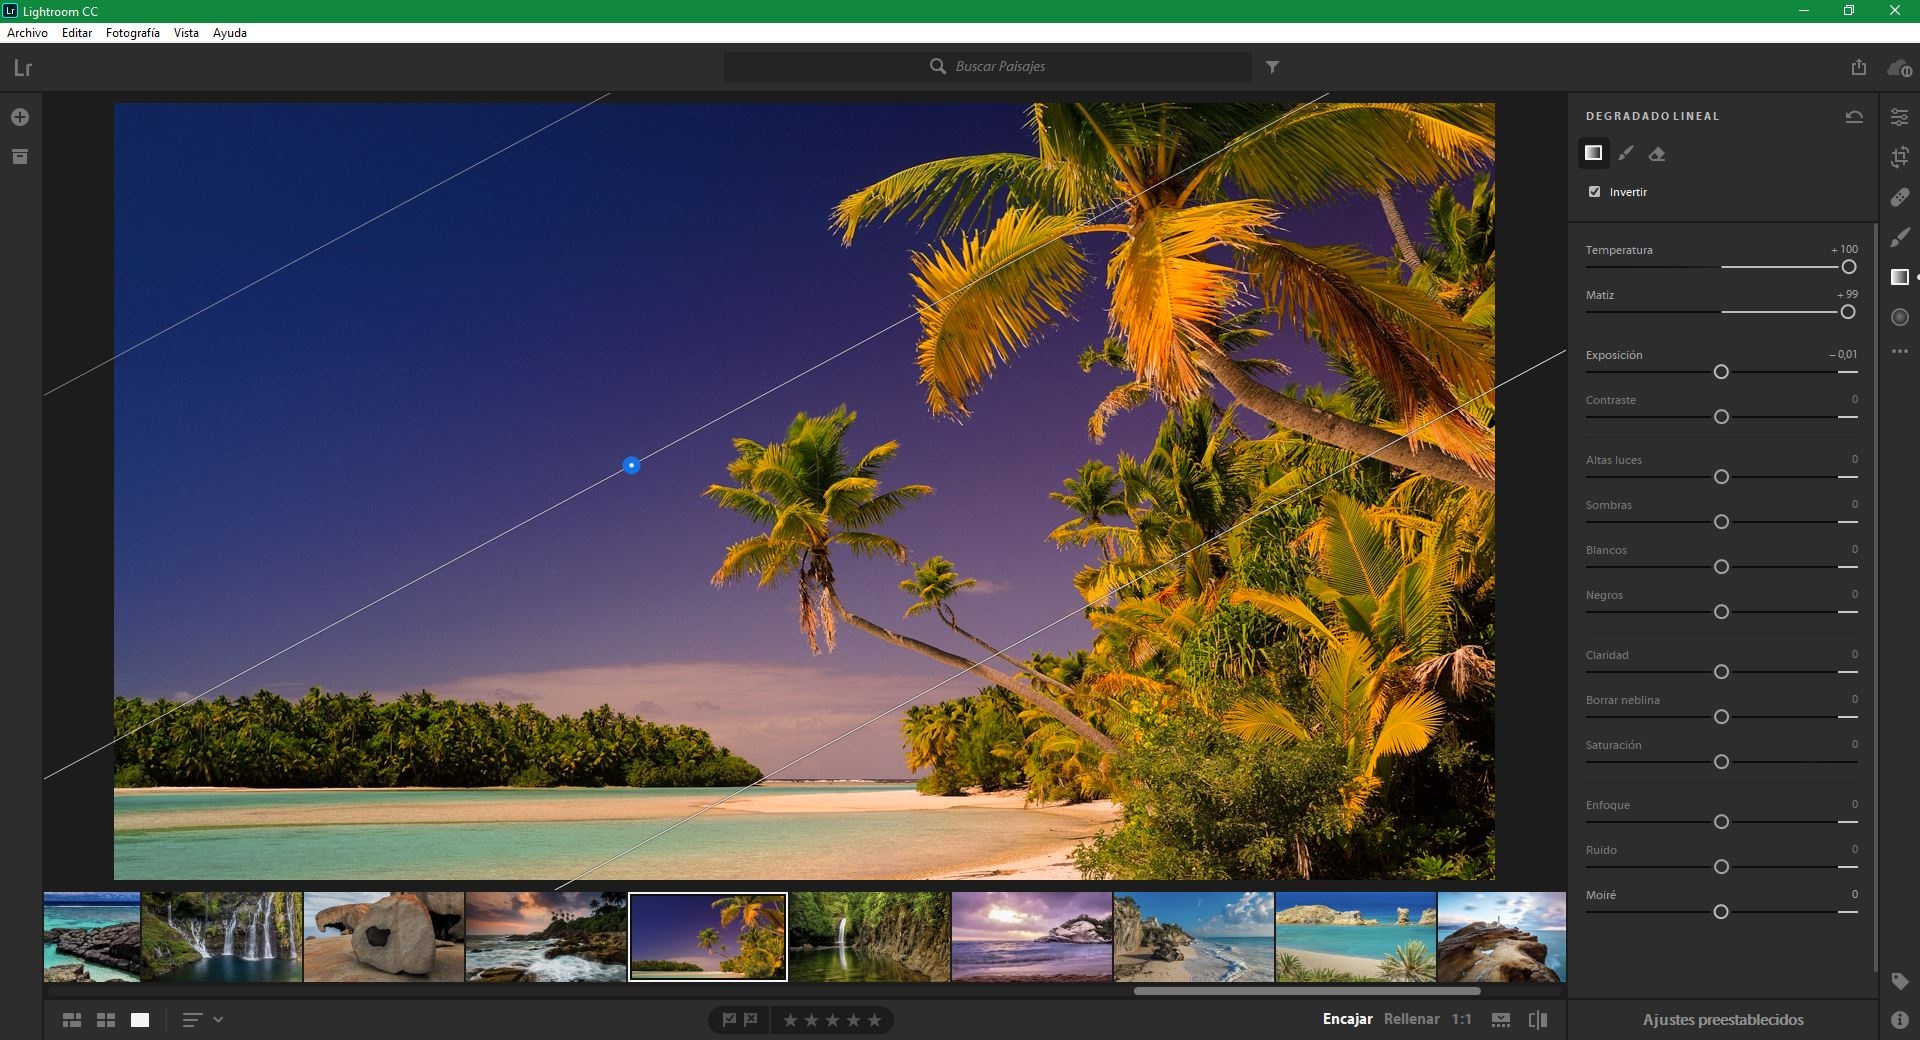Select the gradient eraser tool
The height and width of the screenshot is (1040, 1920).
(x=1657, y=154)
